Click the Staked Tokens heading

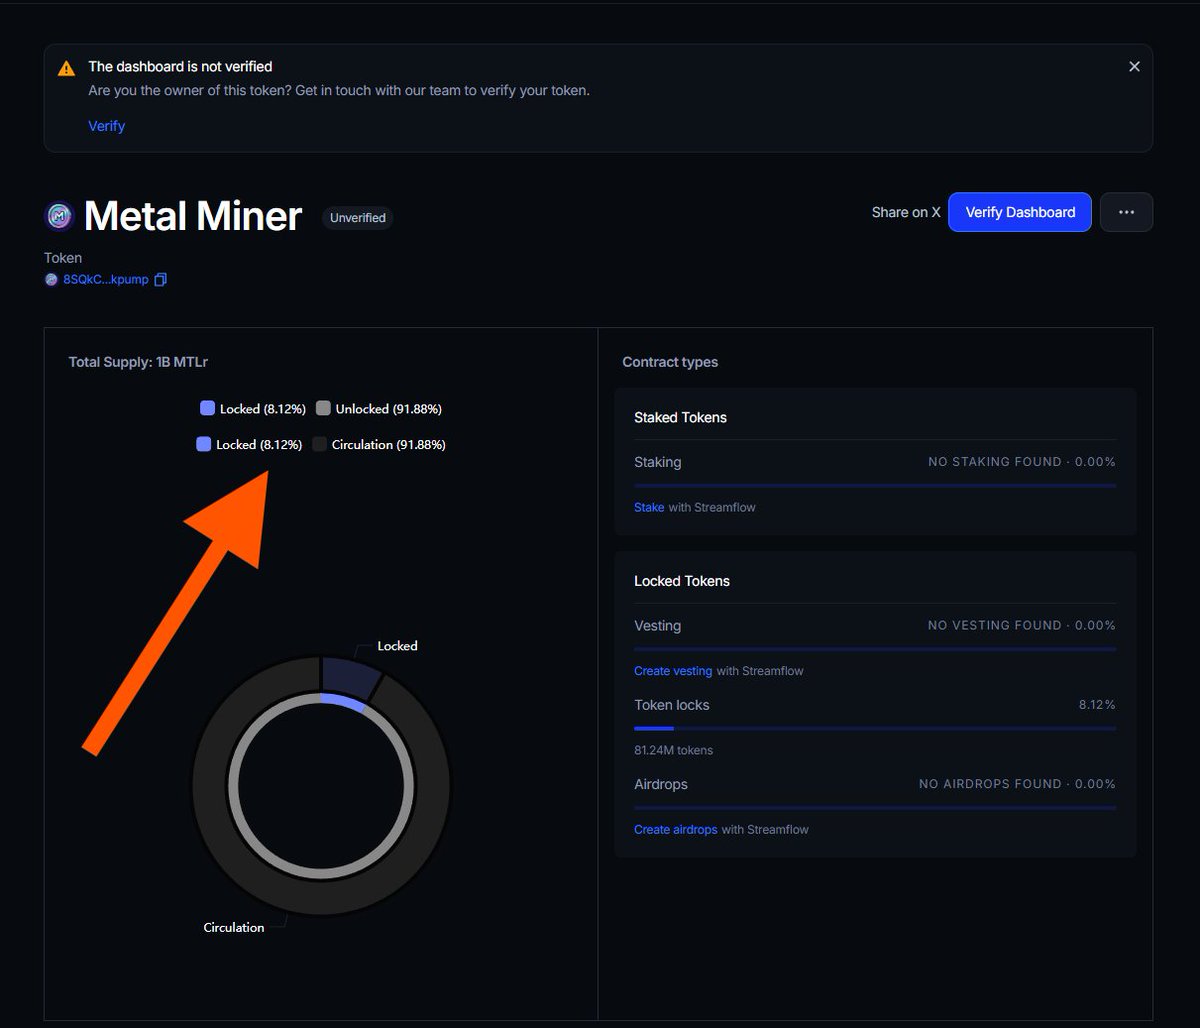680,418
